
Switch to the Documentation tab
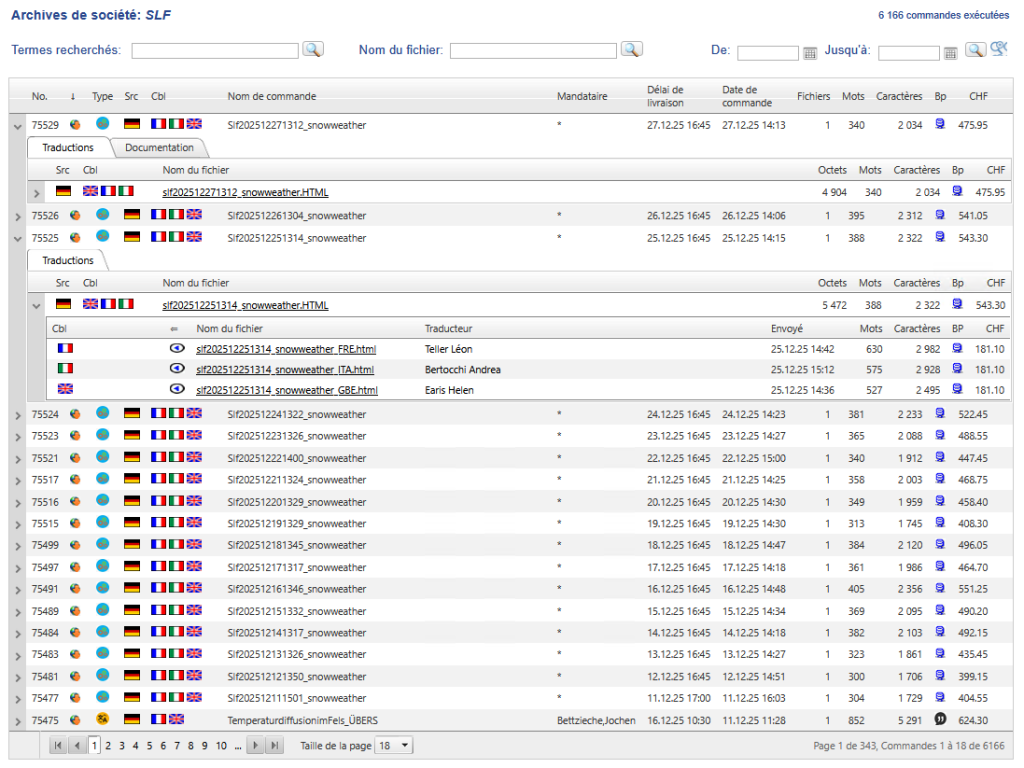click(x=159, y=148)
